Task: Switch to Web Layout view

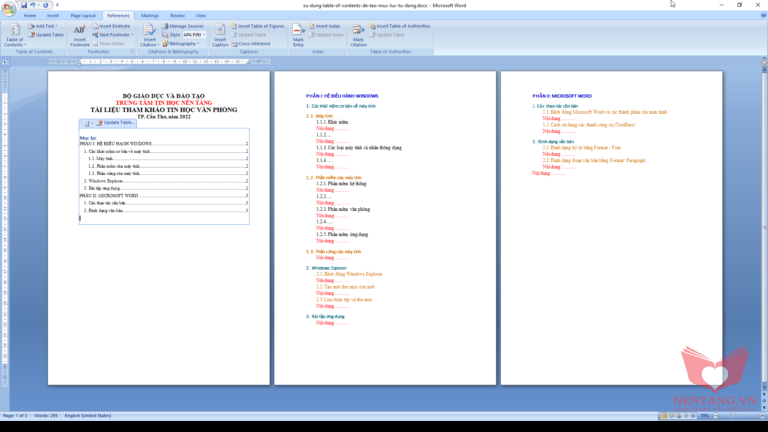Action: (679, 415)
